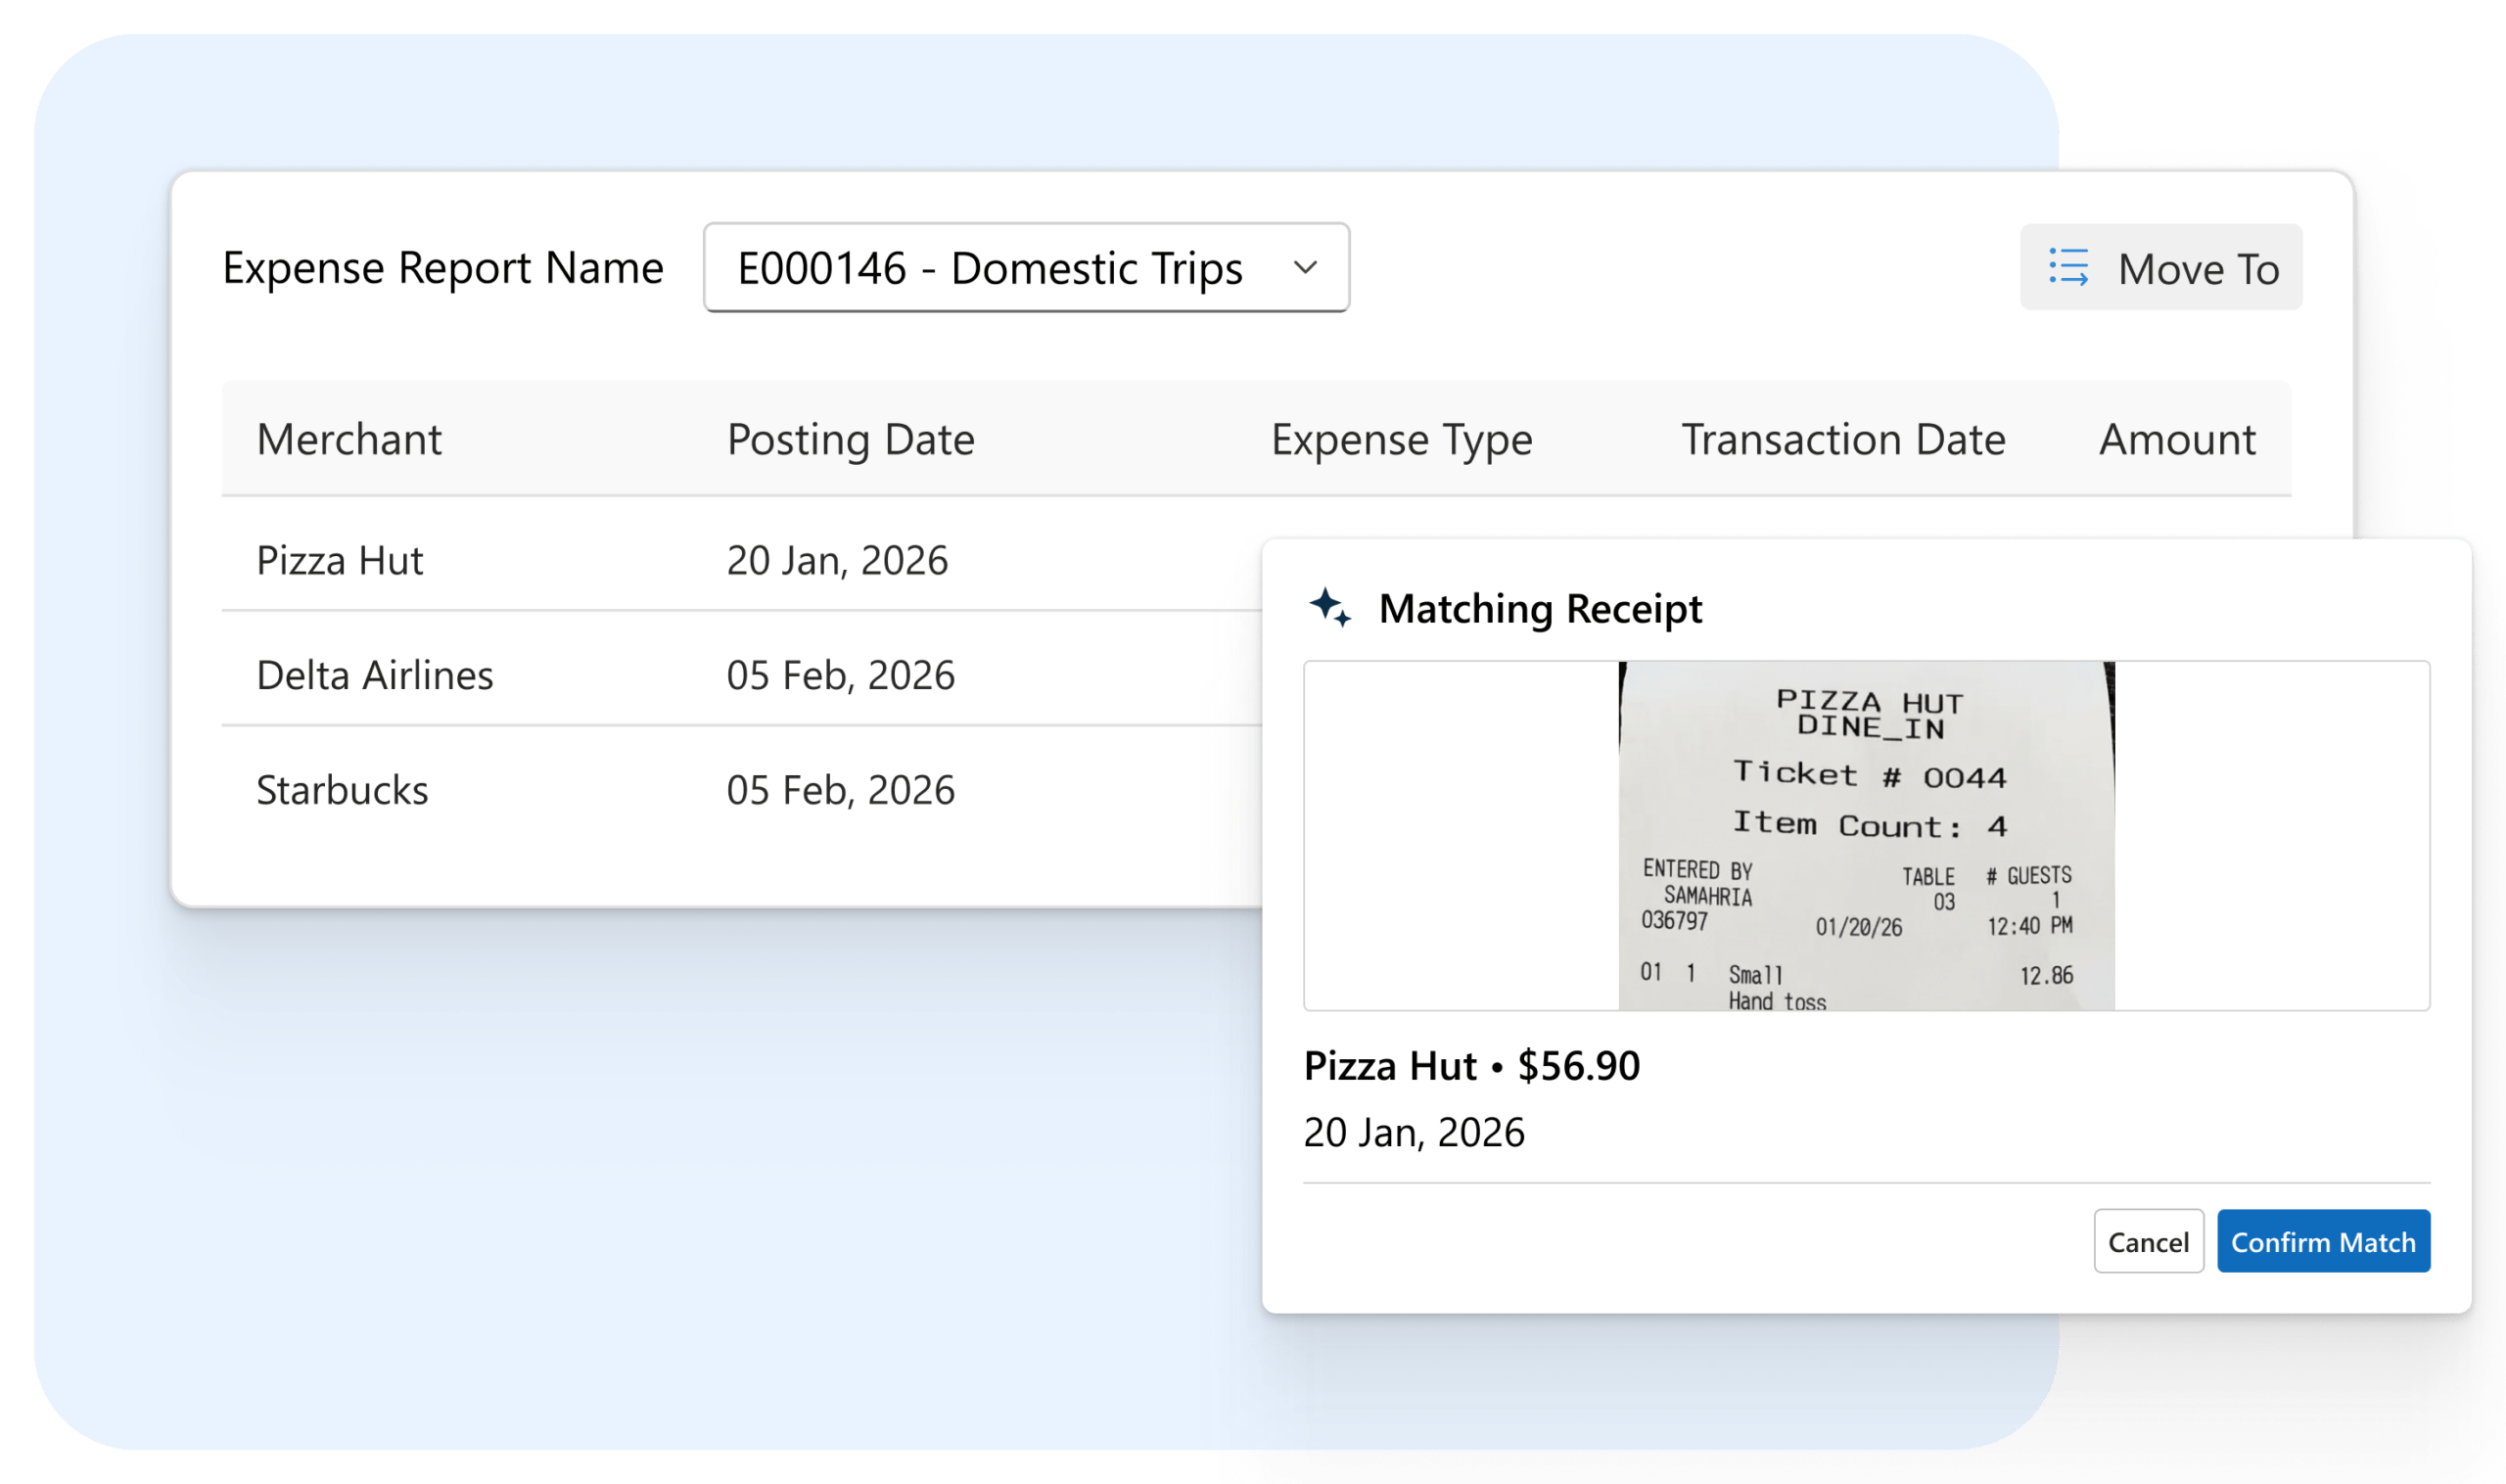Select E000146 - Domestic Trips from the dropdown
Image resolution: width=2506 pixels, height=1484 pixels.
point(987,267)
